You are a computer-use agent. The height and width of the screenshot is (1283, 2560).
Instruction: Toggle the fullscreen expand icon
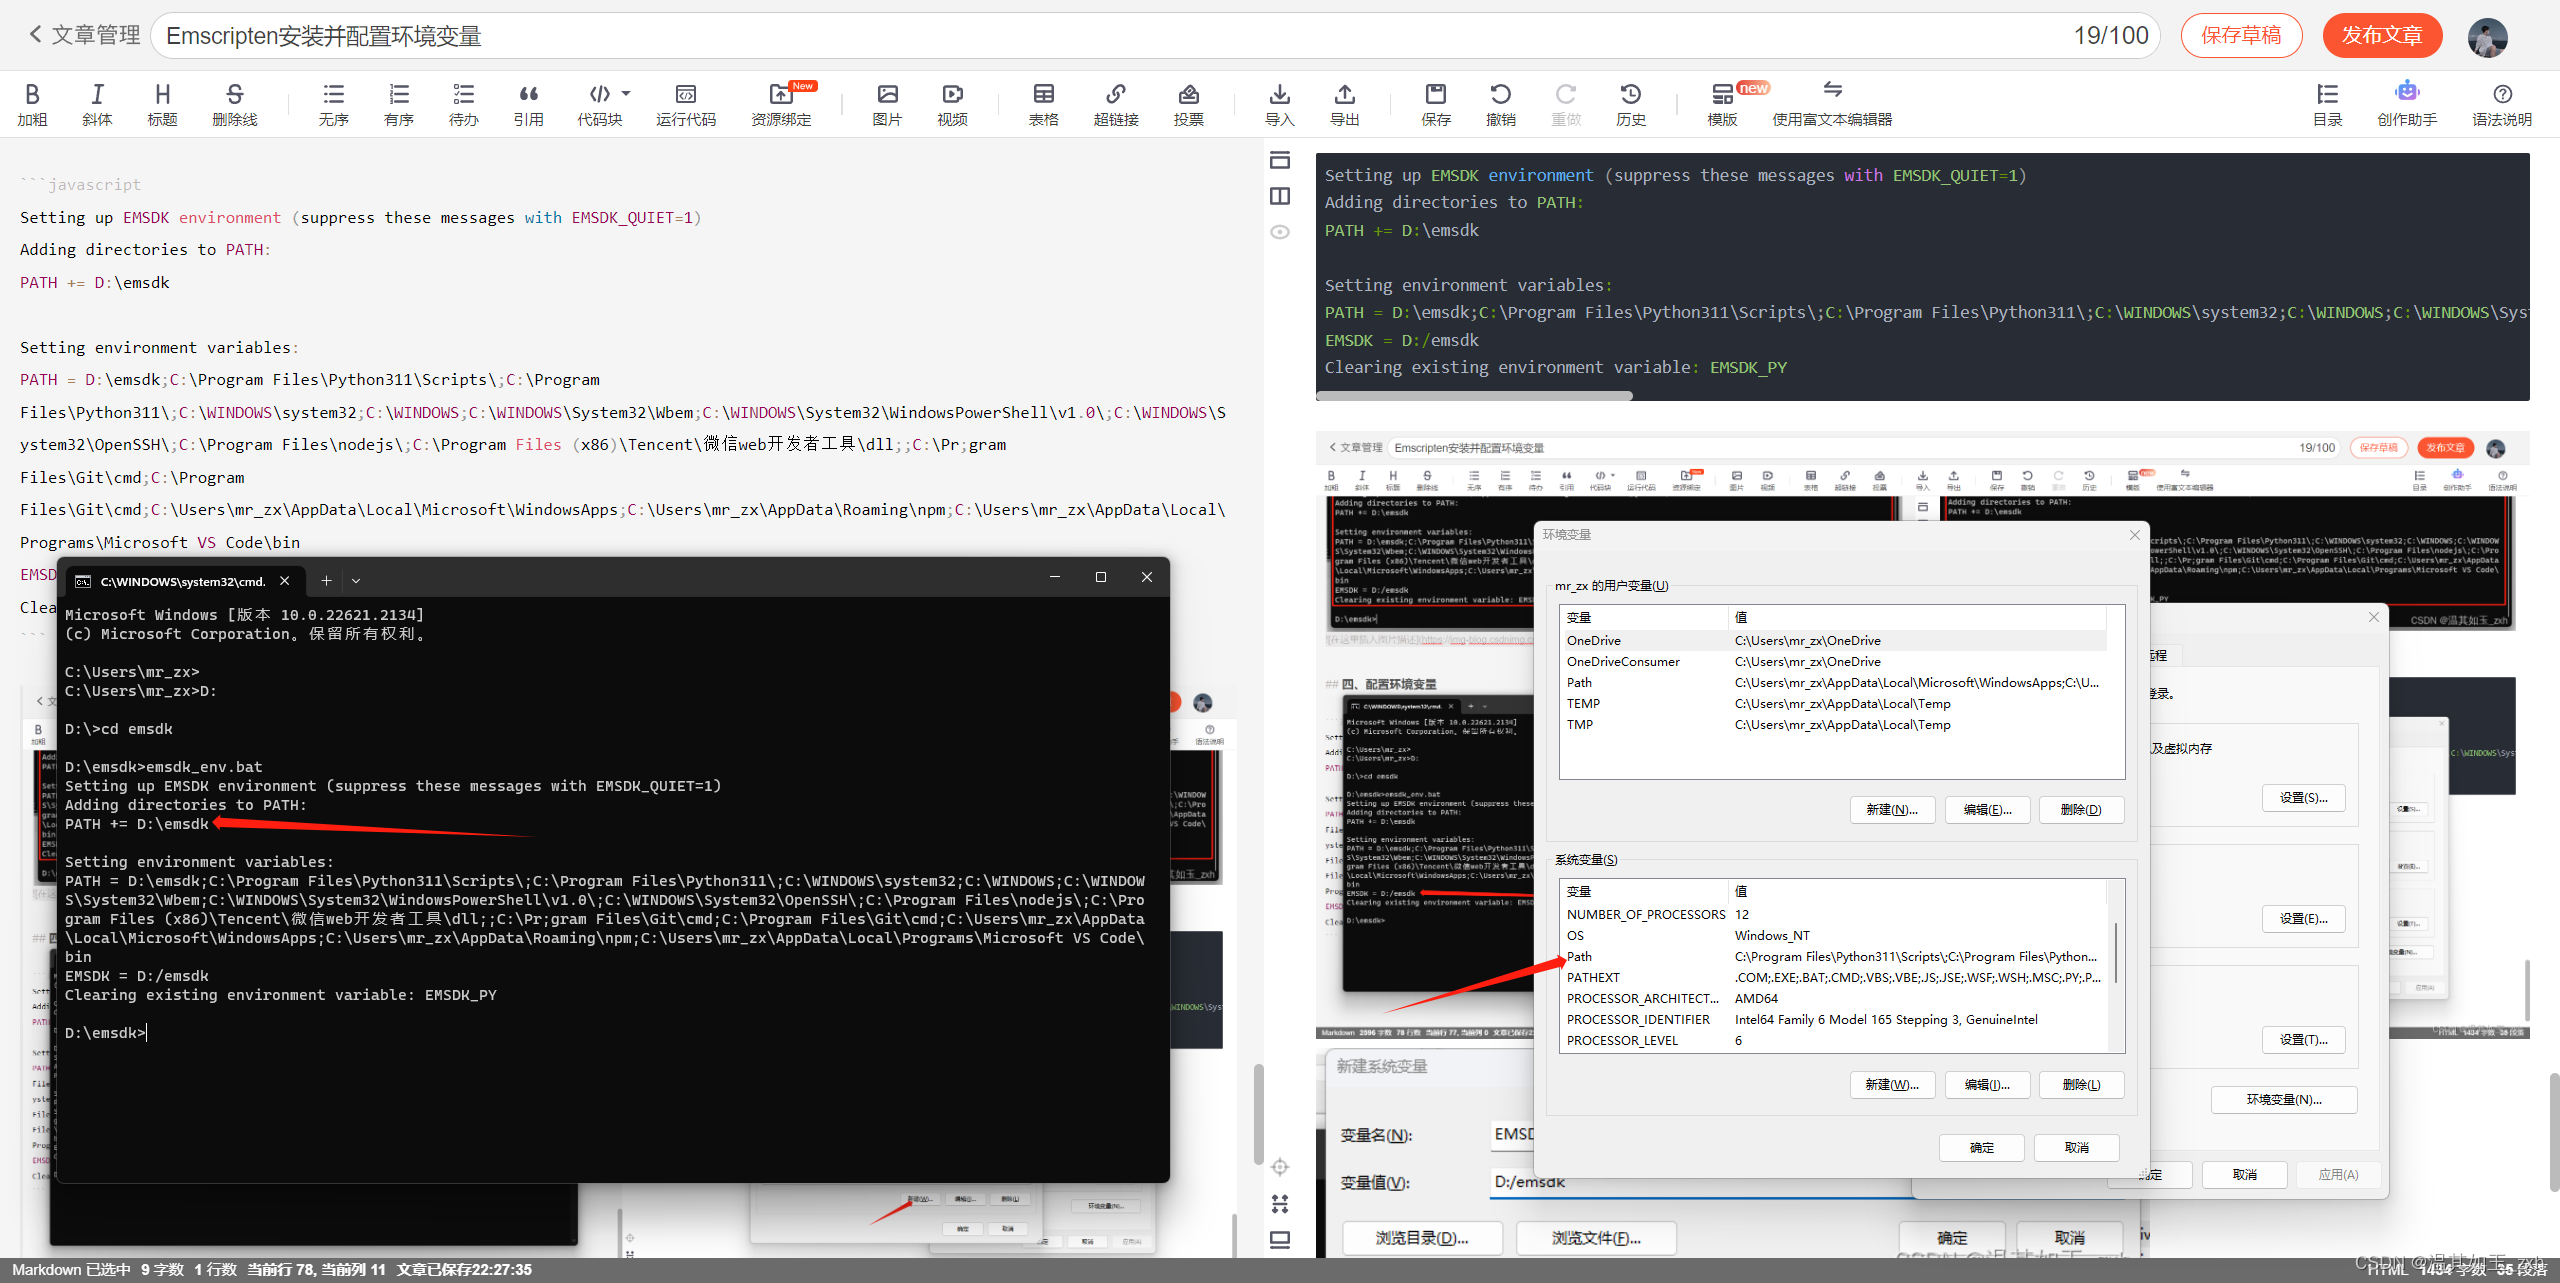click(1280, 1203)
